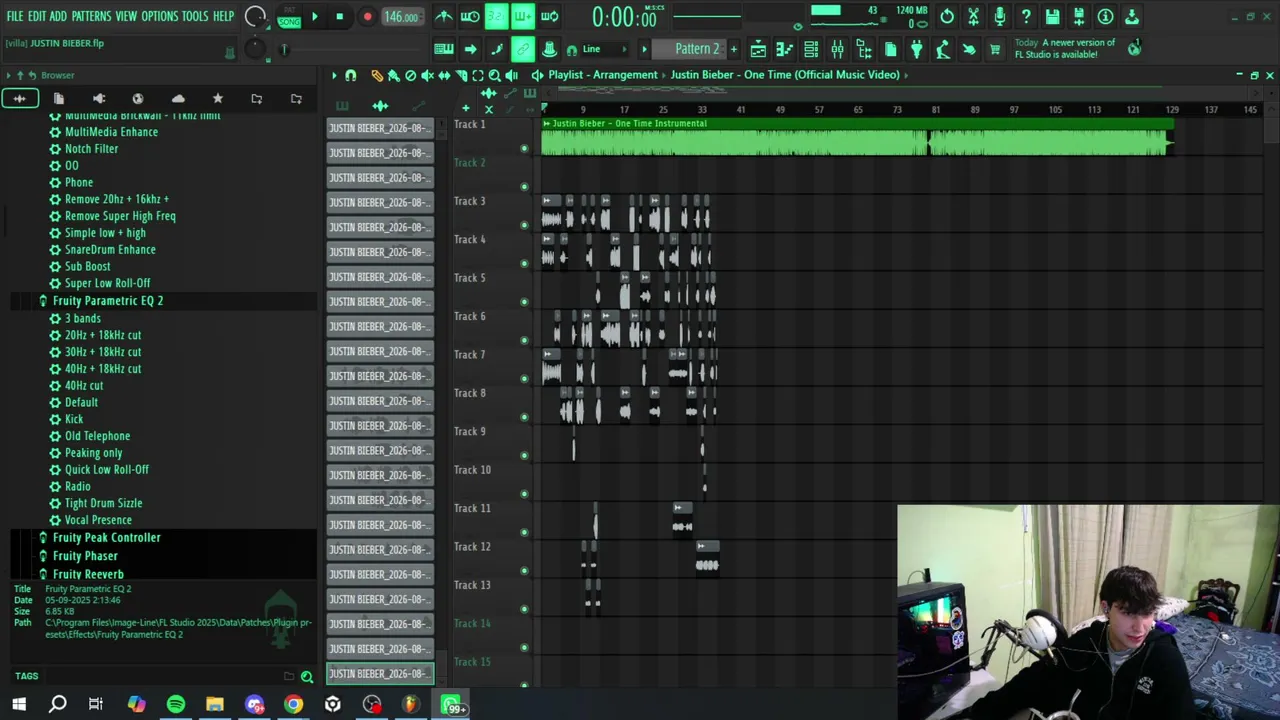This screenshot has height=720, width=1280.
Task: Open the Browser options arrow menu
Action: [x=8, y=75]
